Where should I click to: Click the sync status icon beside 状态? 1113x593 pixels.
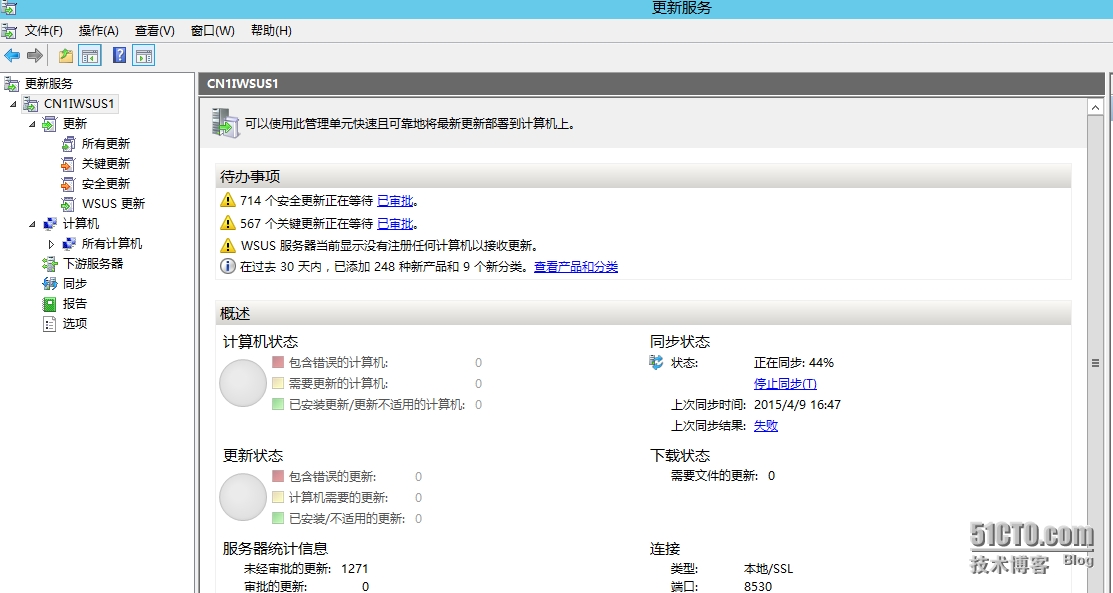point(657,362)
